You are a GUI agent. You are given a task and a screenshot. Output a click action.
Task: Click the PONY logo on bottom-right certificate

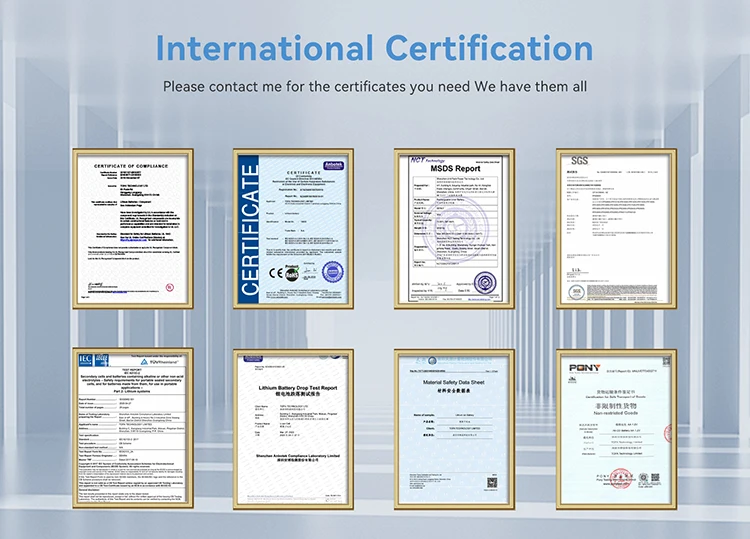pyautogui.click(x=586, y=368)
